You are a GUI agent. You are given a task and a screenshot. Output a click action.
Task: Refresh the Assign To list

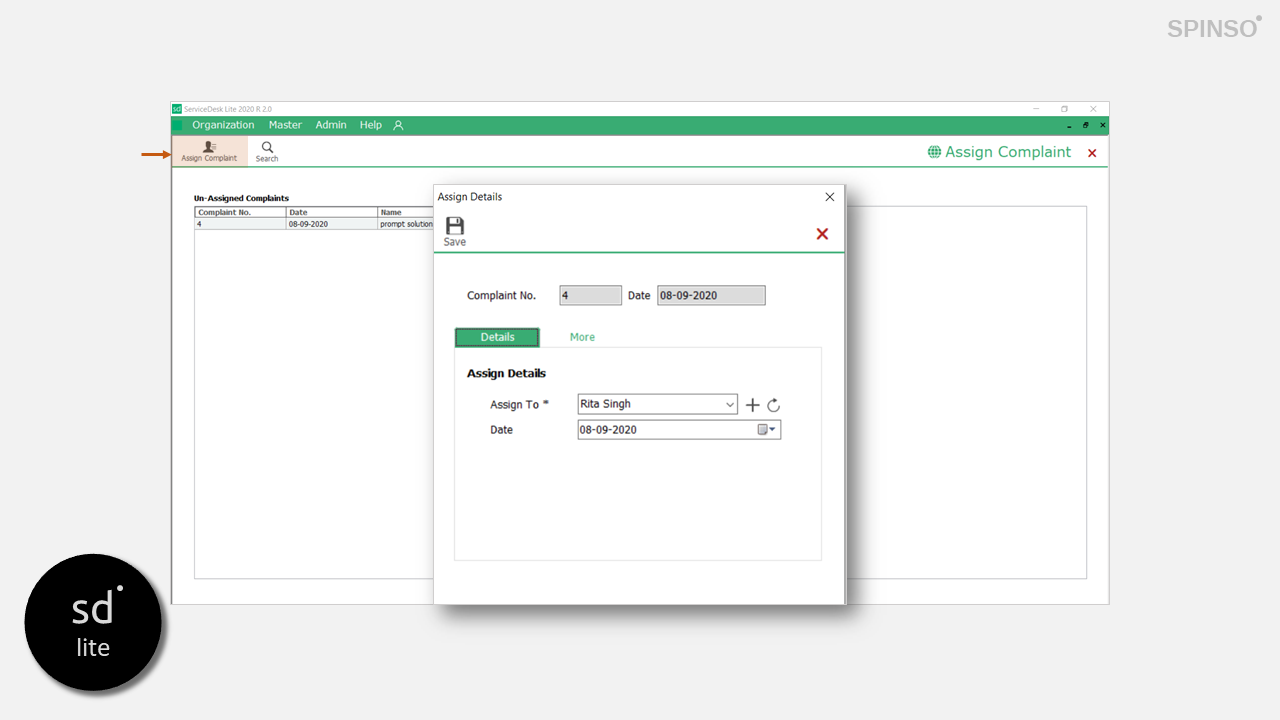(x=773, y=405)
